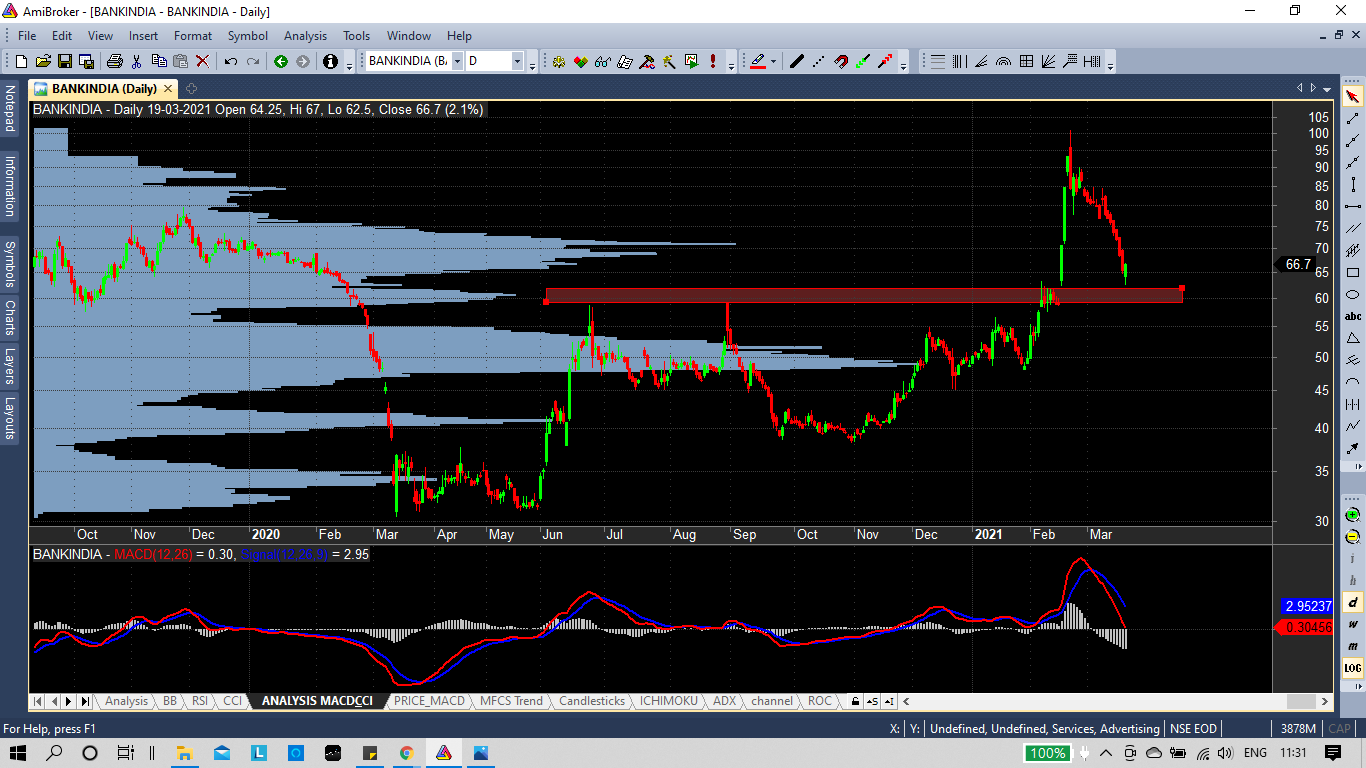
Task: Click the red horizontal resistance zone rectangle
Action: click(x=864, y=296)
